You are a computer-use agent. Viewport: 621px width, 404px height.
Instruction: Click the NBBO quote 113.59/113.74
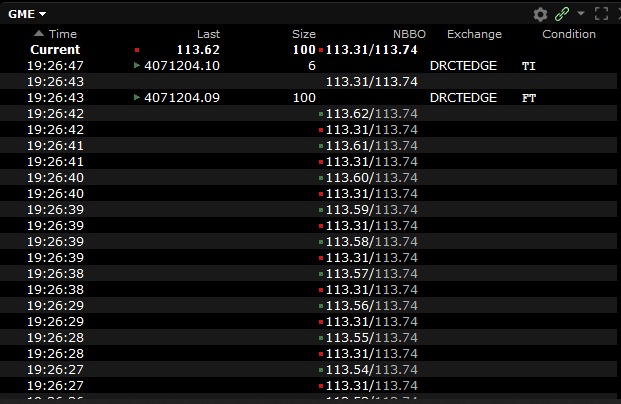371,210
